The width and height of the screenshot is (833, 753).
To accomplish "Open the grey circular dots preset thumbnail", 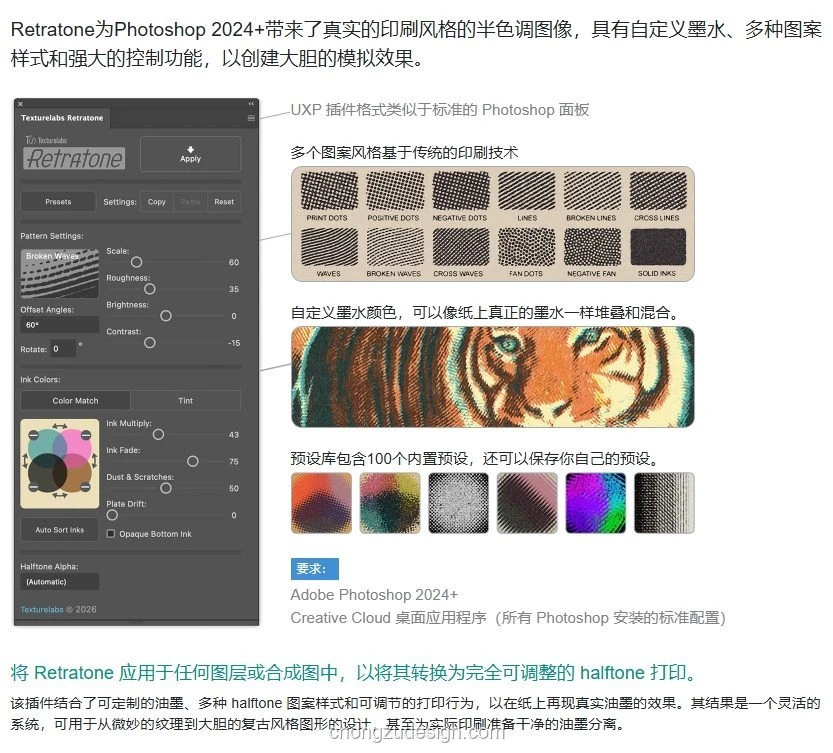I will [458, 503].
